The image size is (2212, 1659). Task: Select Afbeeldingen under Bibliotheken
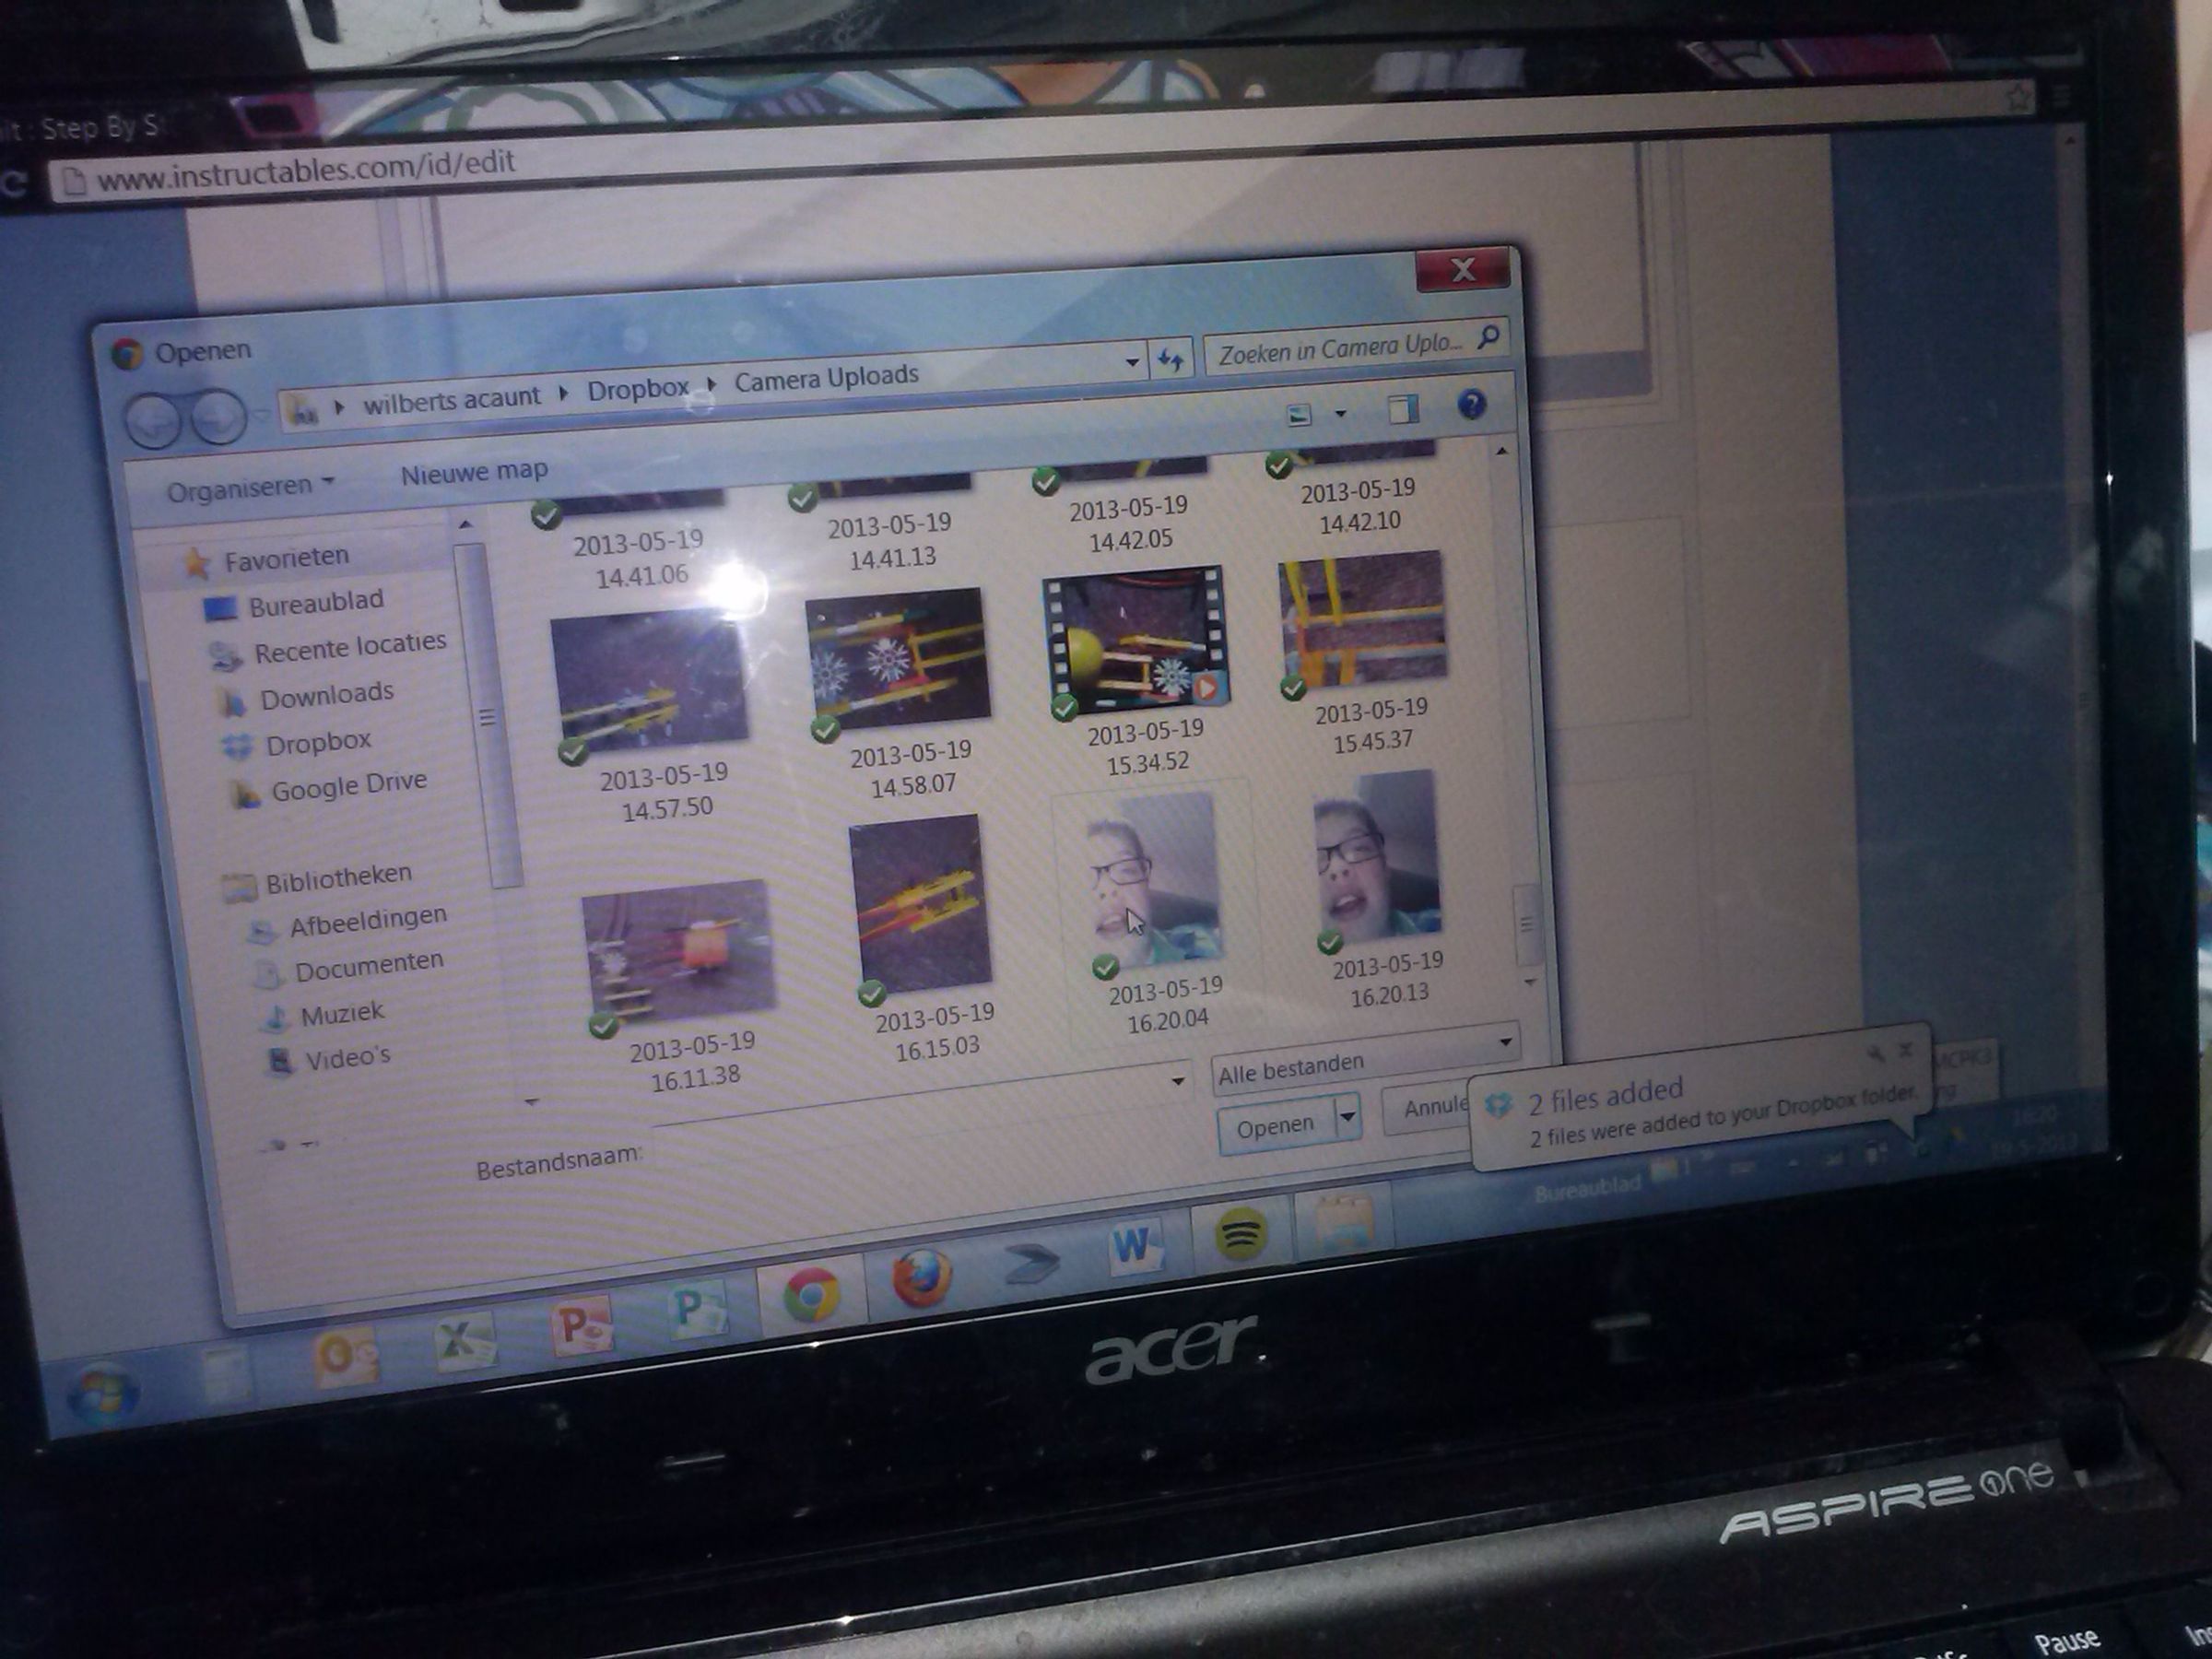[x=367, y=920]
